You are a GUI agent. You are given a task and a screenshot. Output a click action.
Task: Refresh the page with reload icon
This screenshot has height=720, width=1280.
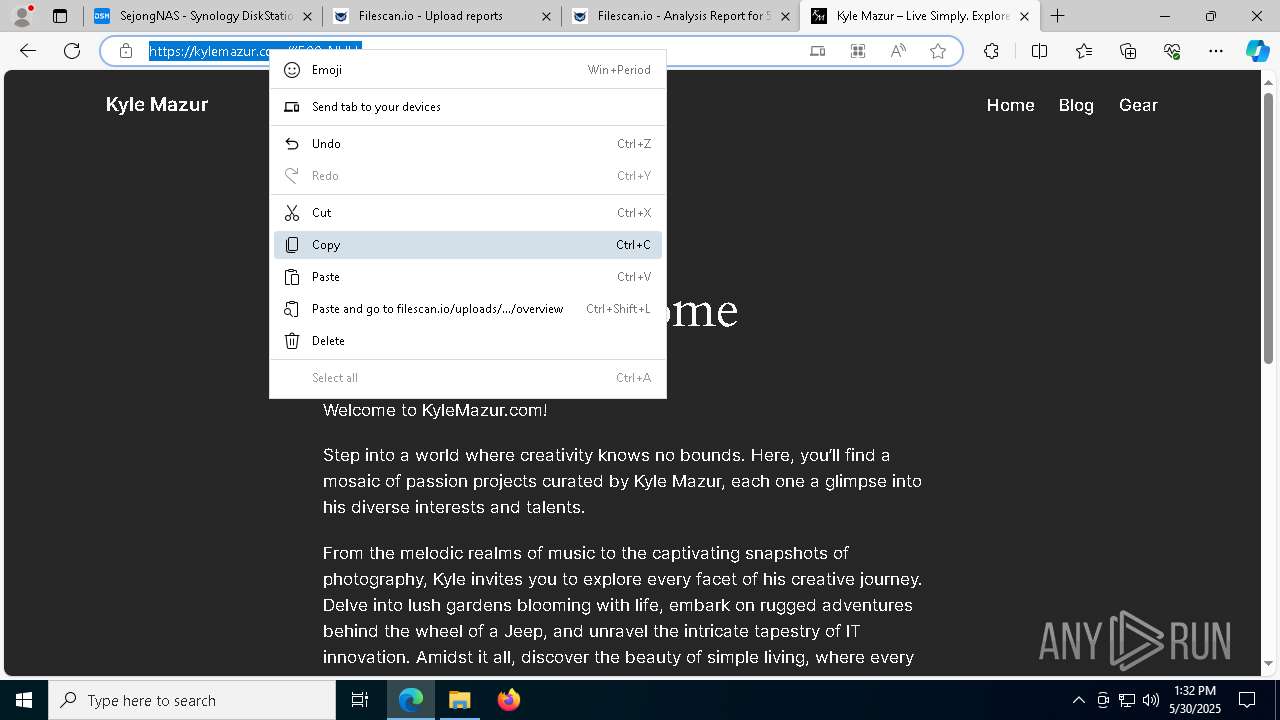[x=72, y=51]
